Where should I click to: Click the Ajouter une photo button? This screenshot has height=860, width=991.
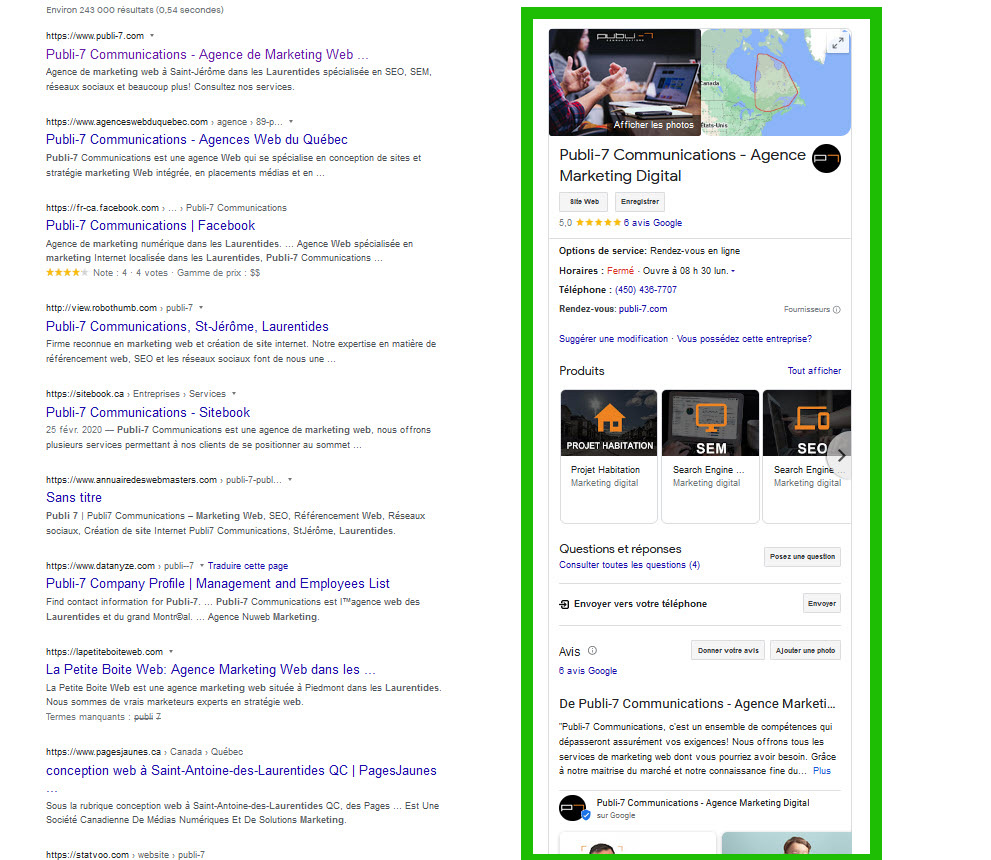tap(805, 650)
